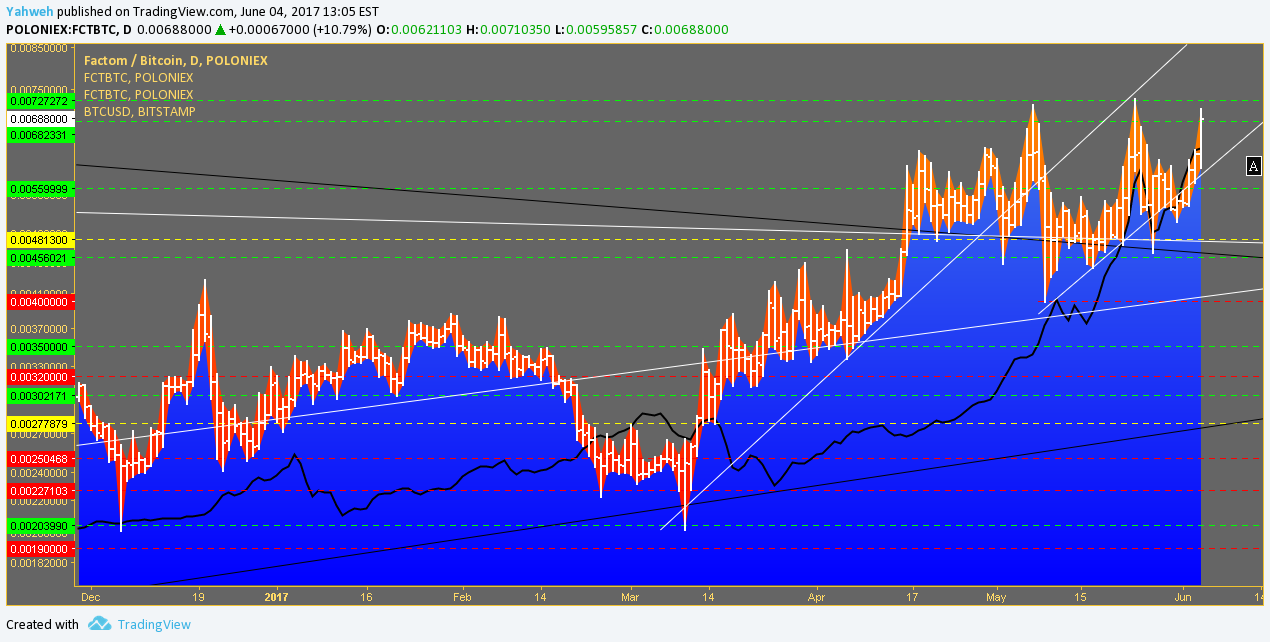Viewport: 1270px width, 642px height.
Task: Click the 'Feb' date axis label
Action: point(462,596)
